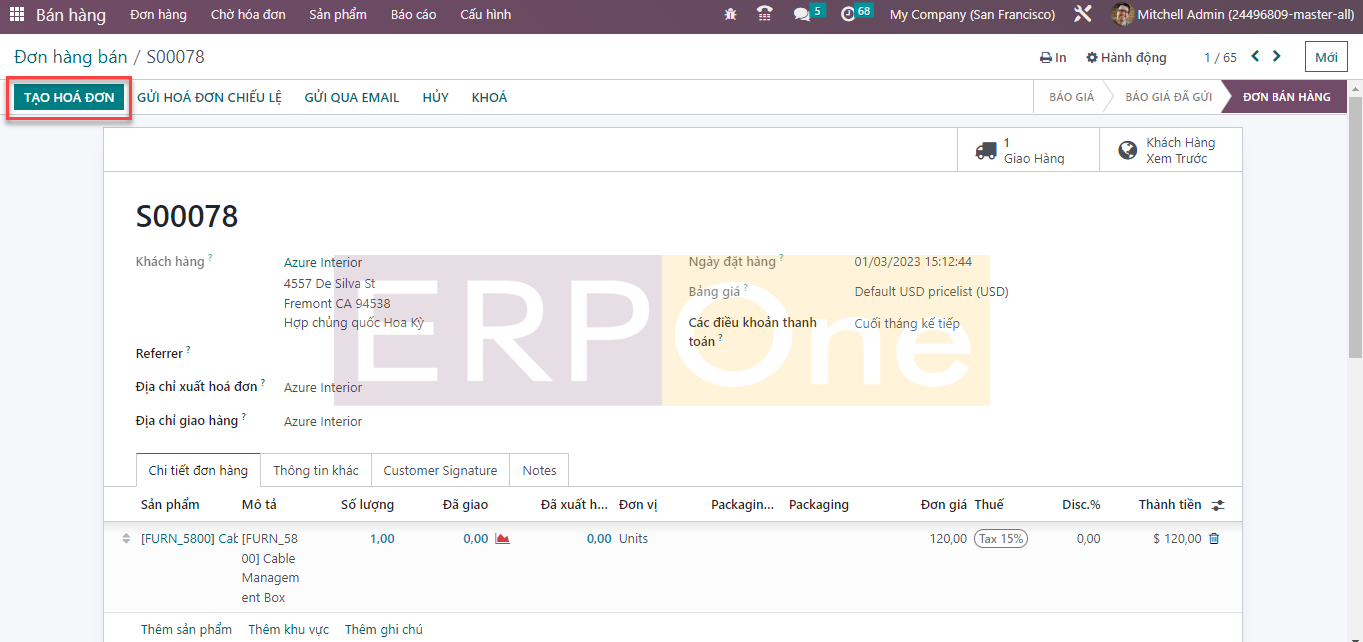Open the chat messages icon with badge 5
This screenshot has width=1363, height=642.
tap(802, 15)
